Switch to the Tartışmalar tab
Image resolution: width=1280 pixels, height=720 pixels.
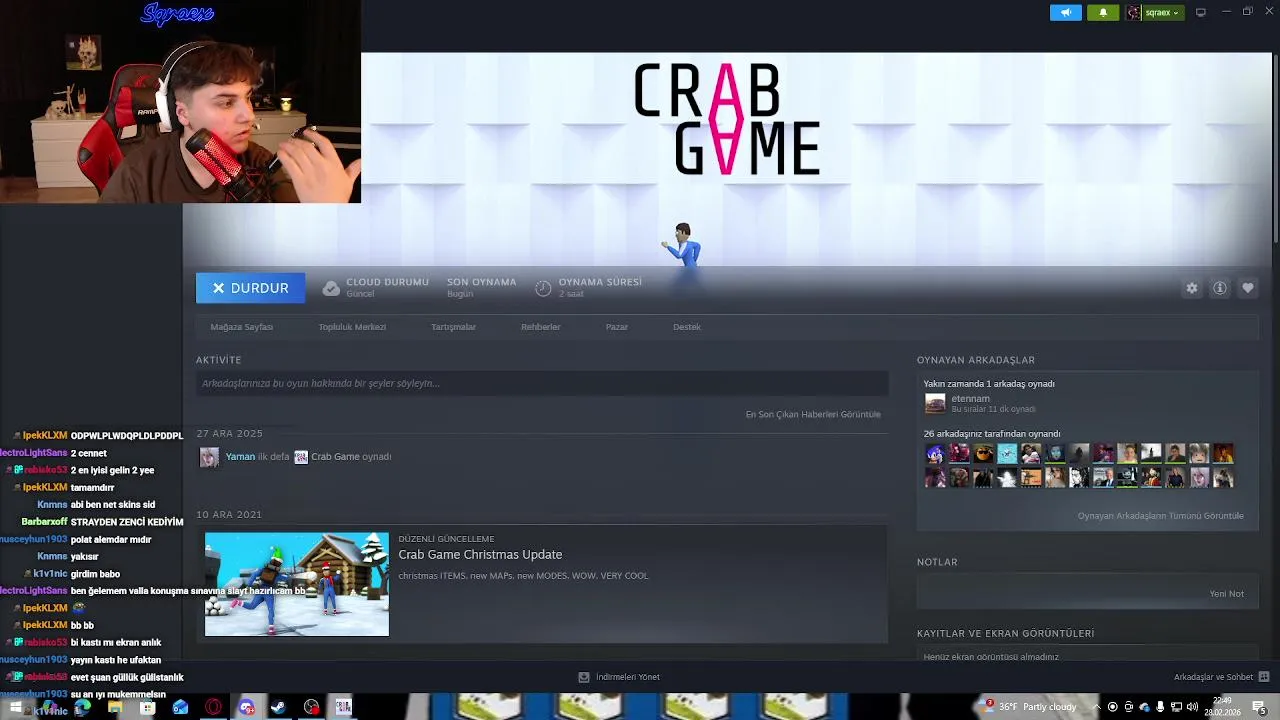pos(453,327)
